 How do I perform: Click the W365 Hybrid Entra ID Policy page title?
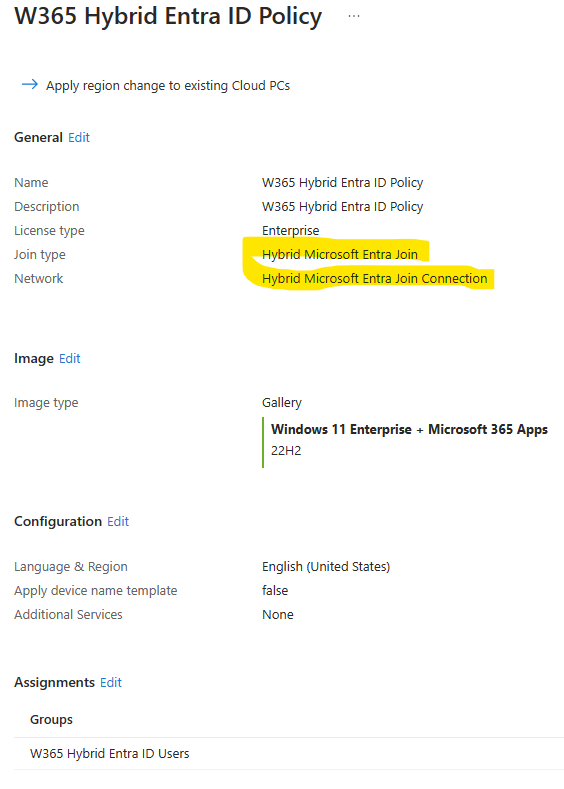168,16
